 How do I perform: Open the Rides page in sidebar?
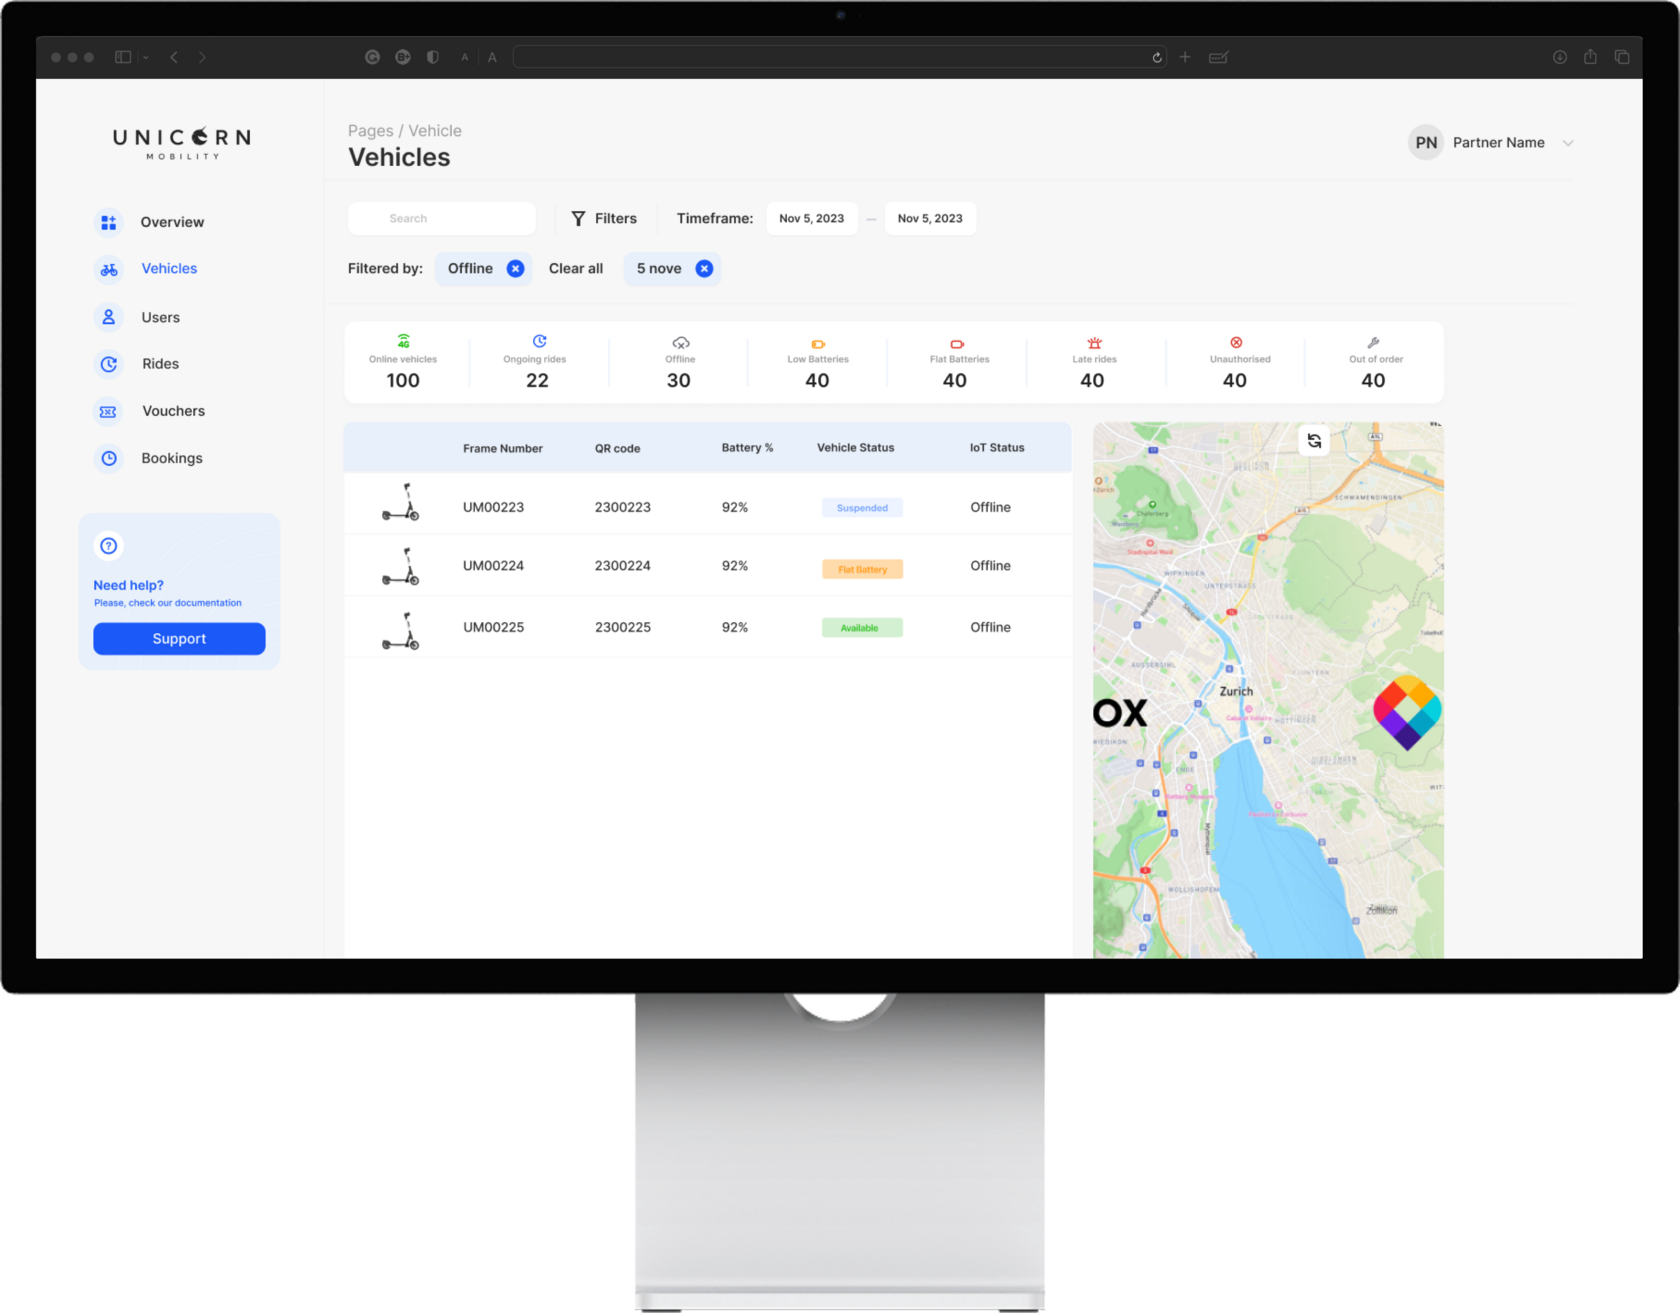coord(160,364)
